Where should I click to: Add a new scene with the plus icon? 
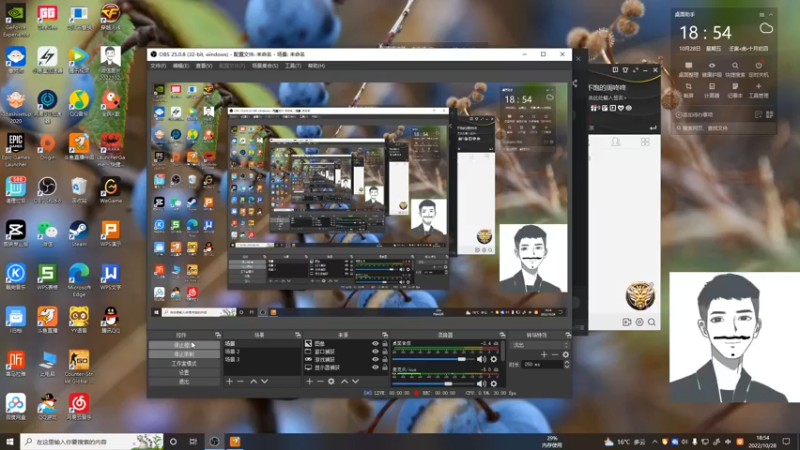point(229,381)
